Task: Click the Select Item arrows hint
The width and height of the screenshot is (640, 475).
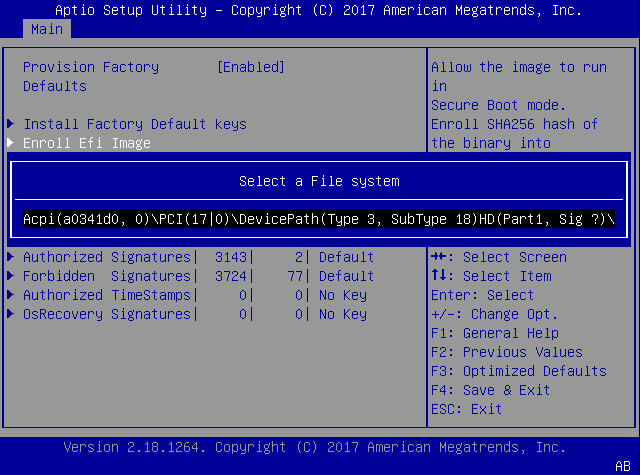Action: click(491, 276)
